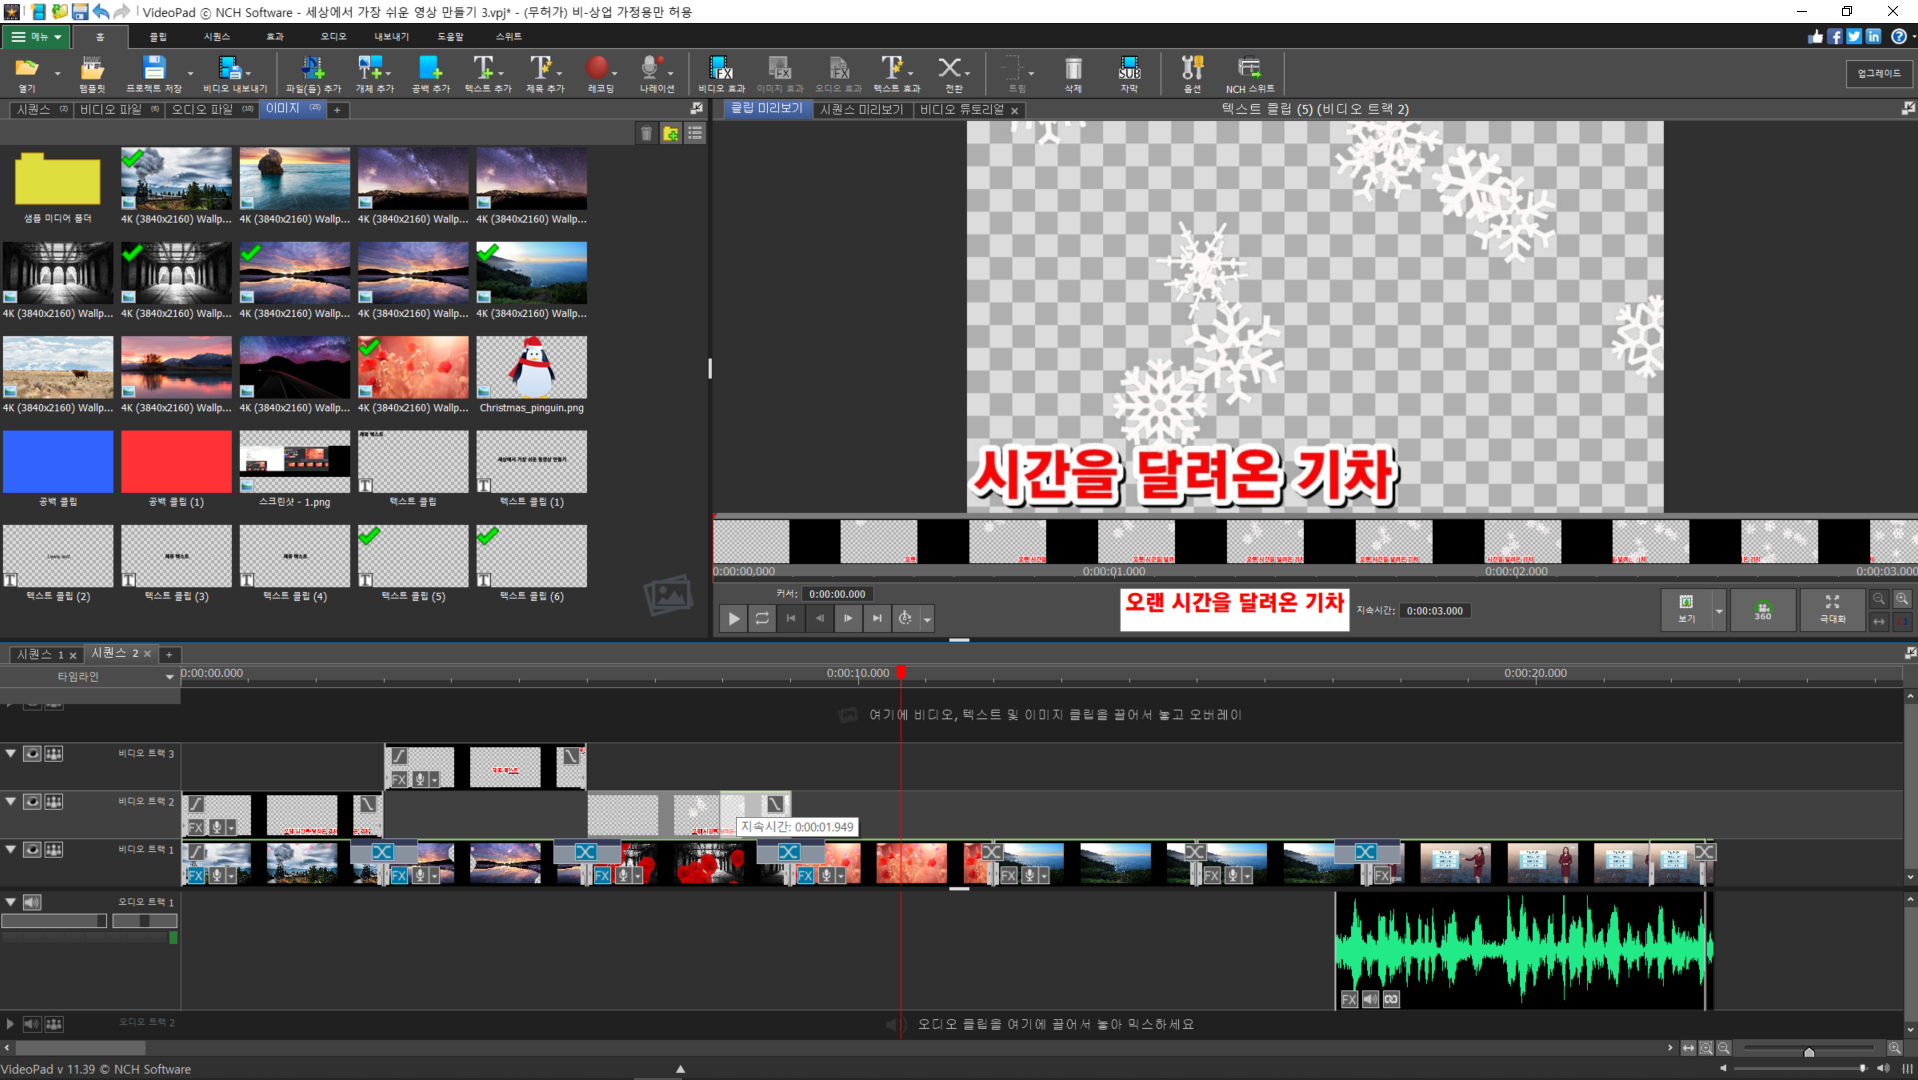Image resolution: width=1918 pixels, height=1080 pixels.
Task: Click the 삭제 trash can toolbar icon
Action: point(1073,74)
